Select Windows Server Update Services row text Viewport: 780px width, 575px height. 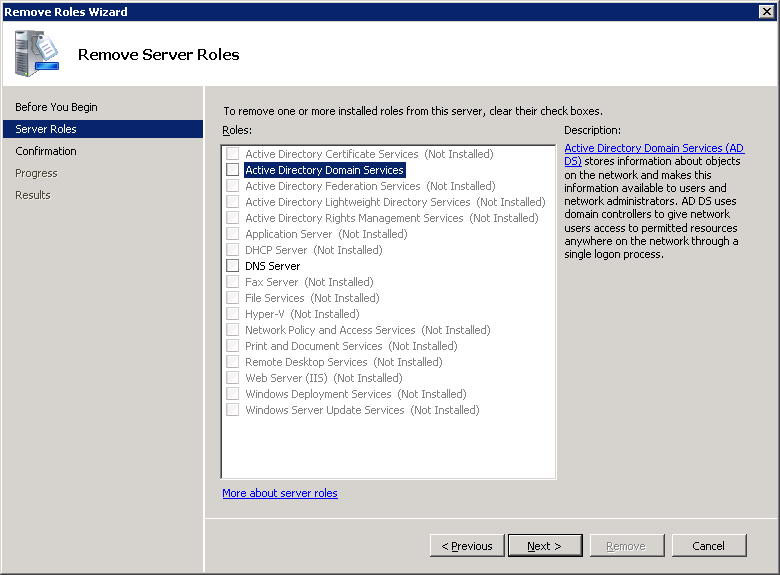coord(362,409)
